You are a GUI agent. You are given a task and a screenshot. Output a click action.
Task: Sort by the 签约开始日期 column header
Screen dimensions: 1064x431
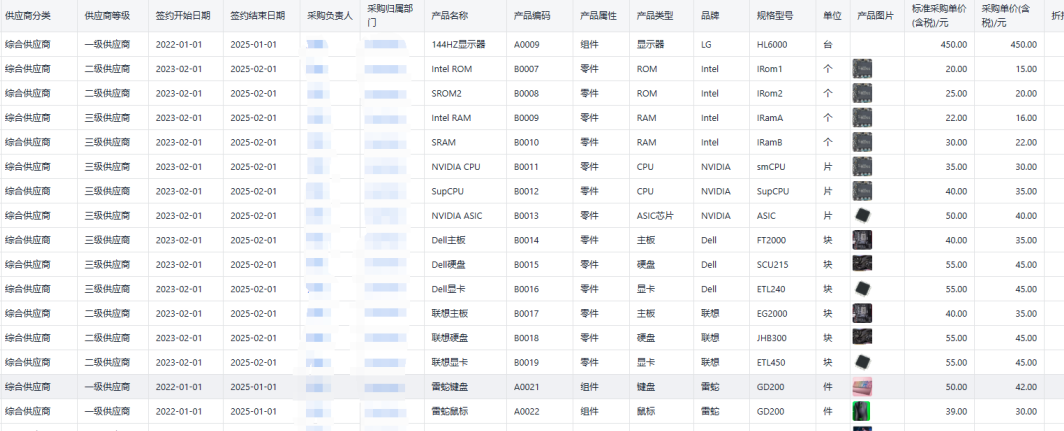[183, 16]
